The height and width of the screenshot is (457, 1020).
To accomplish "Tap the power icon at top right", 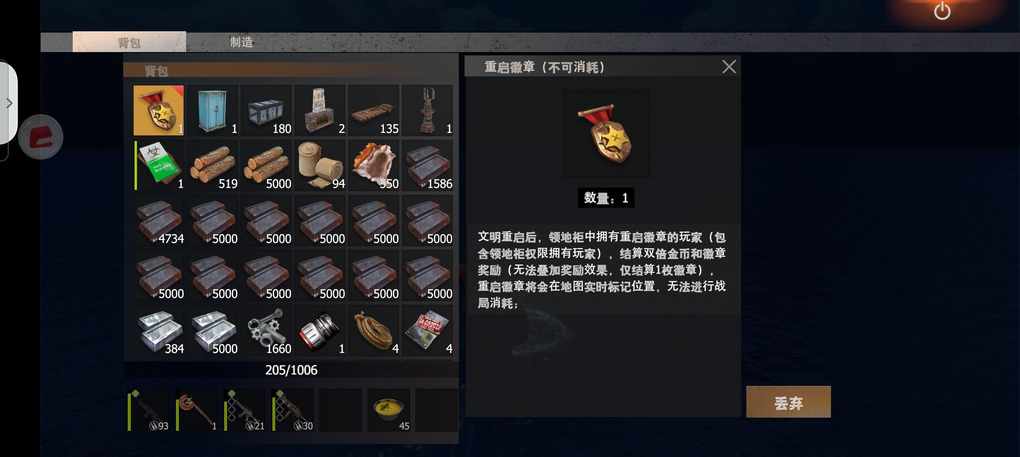I will (942, 11).
